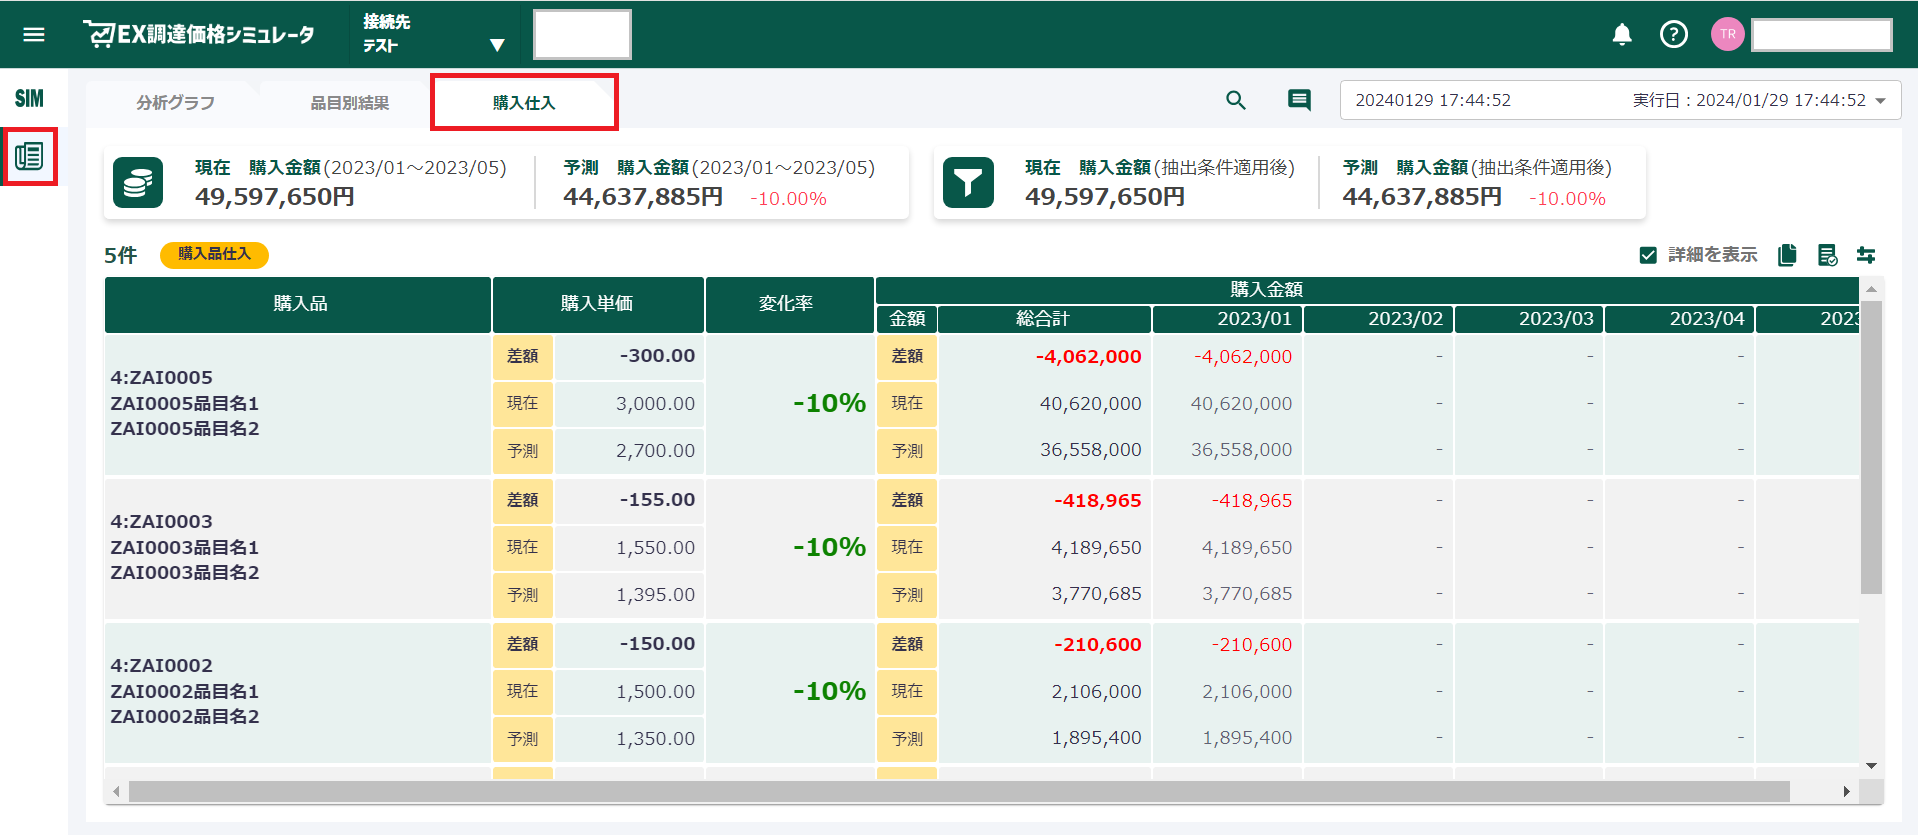
Task: Click the 購入単価 column header
Action: tap(598, 304)
